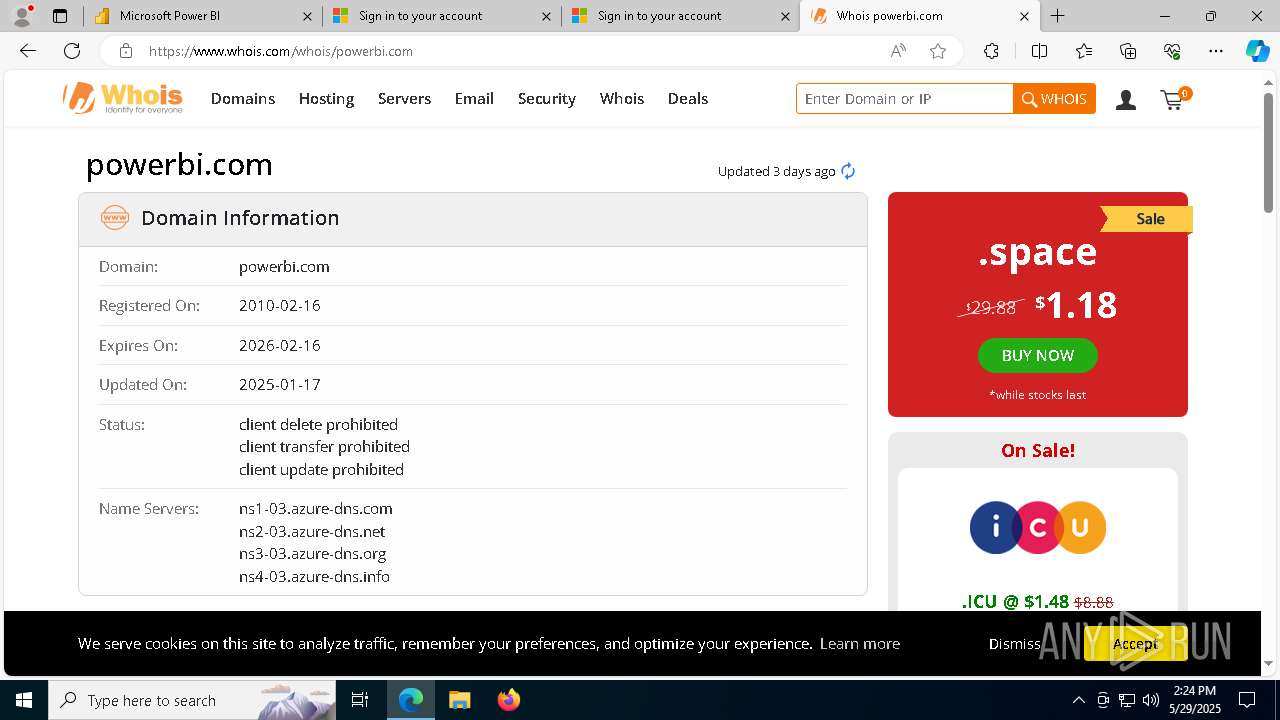Screen dimensions: 1280x720
Task: Open the Deals menu
Action: [688, 98]
